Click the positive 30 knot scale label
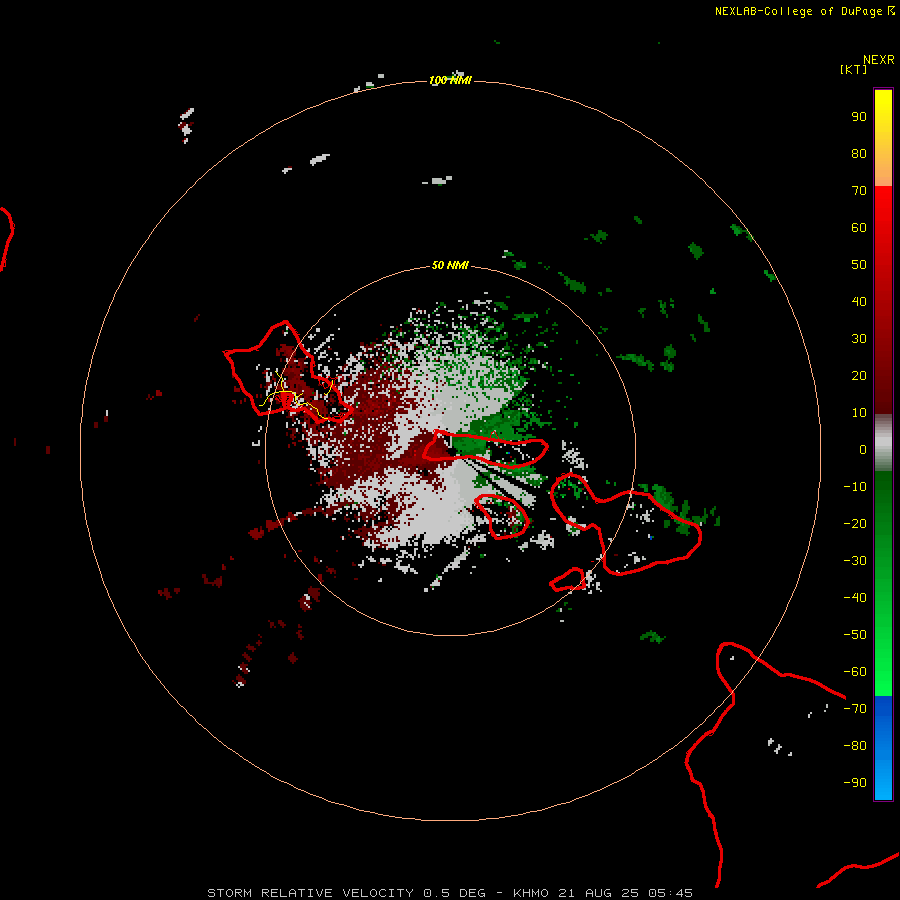The width and height of the screenshot is (900, 900). 859,339
